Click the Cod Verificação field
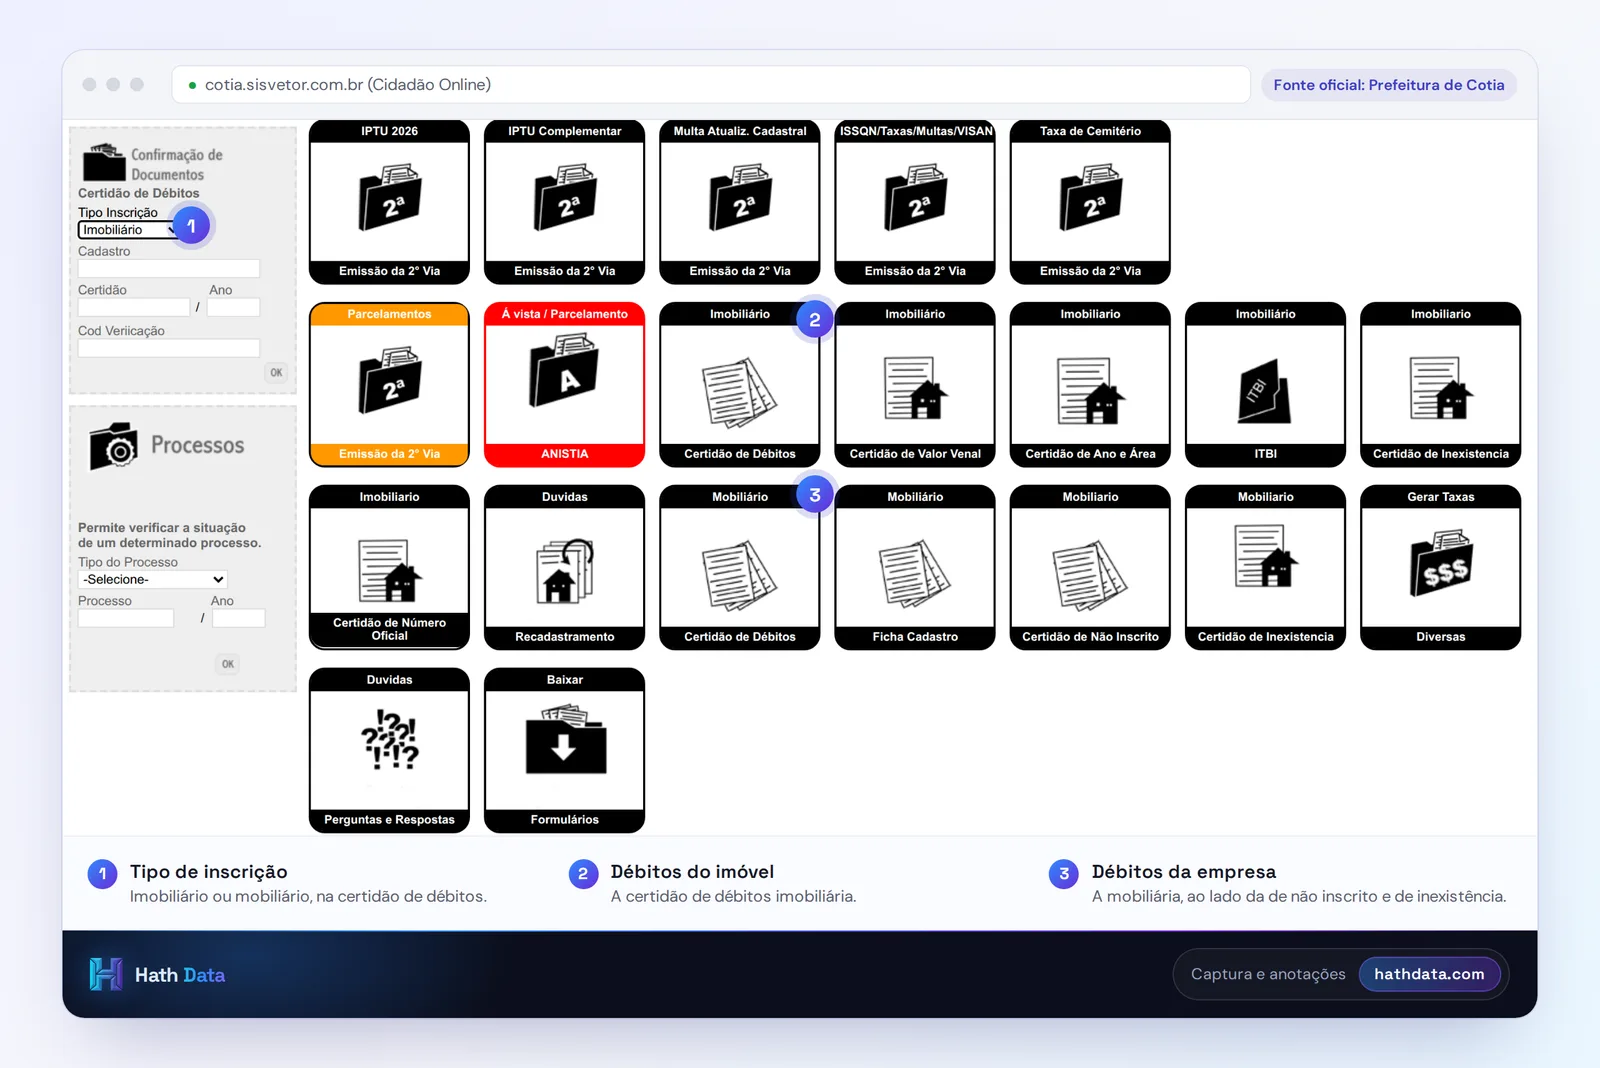This screenshot has width=1600, height=1068. point(169,348)
